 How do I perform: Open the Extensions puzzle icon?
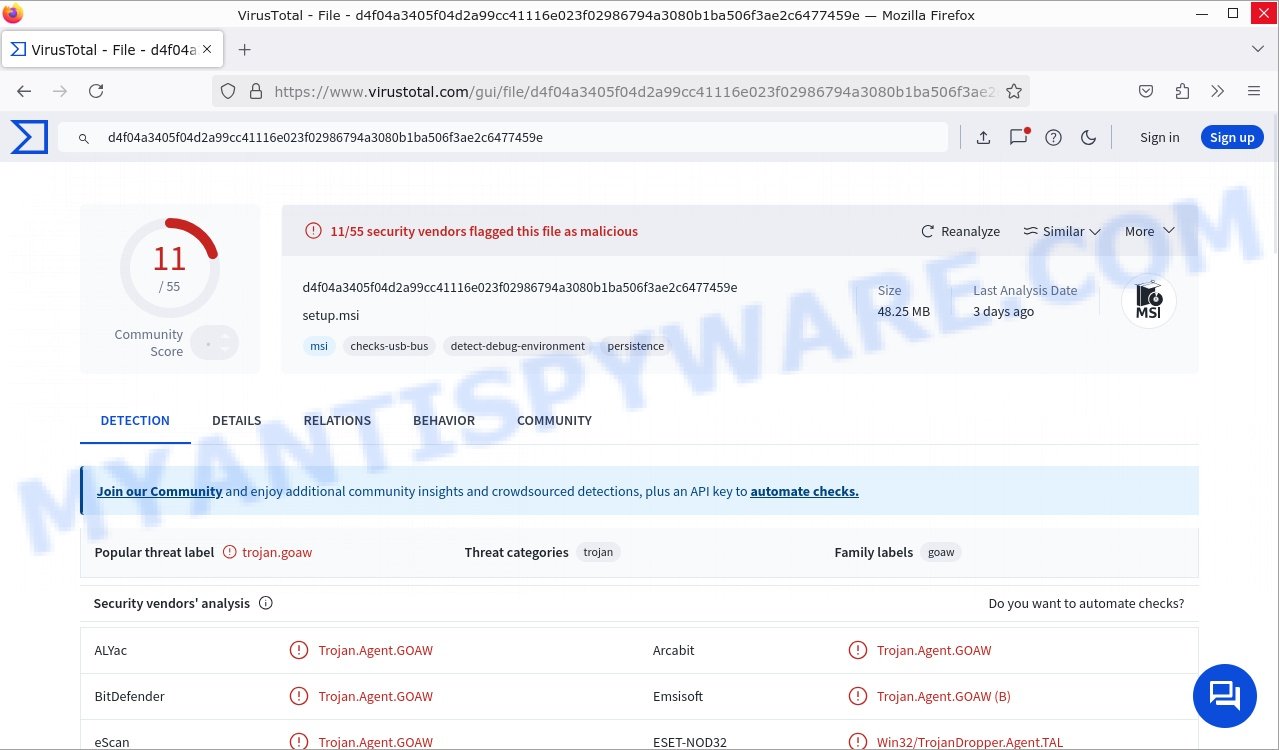(x=1182, y=91)
